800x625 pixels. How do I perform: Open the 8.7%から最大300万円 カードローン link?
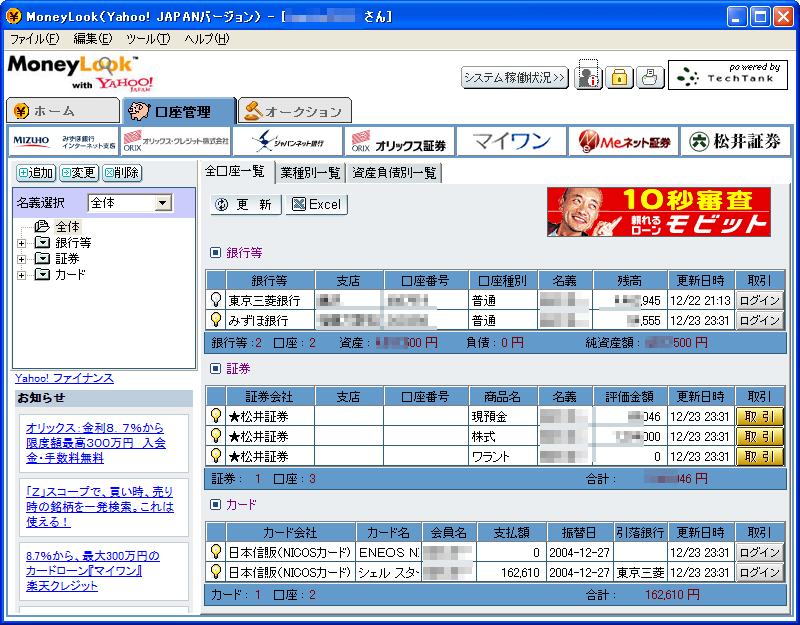[x=93, y=570]
